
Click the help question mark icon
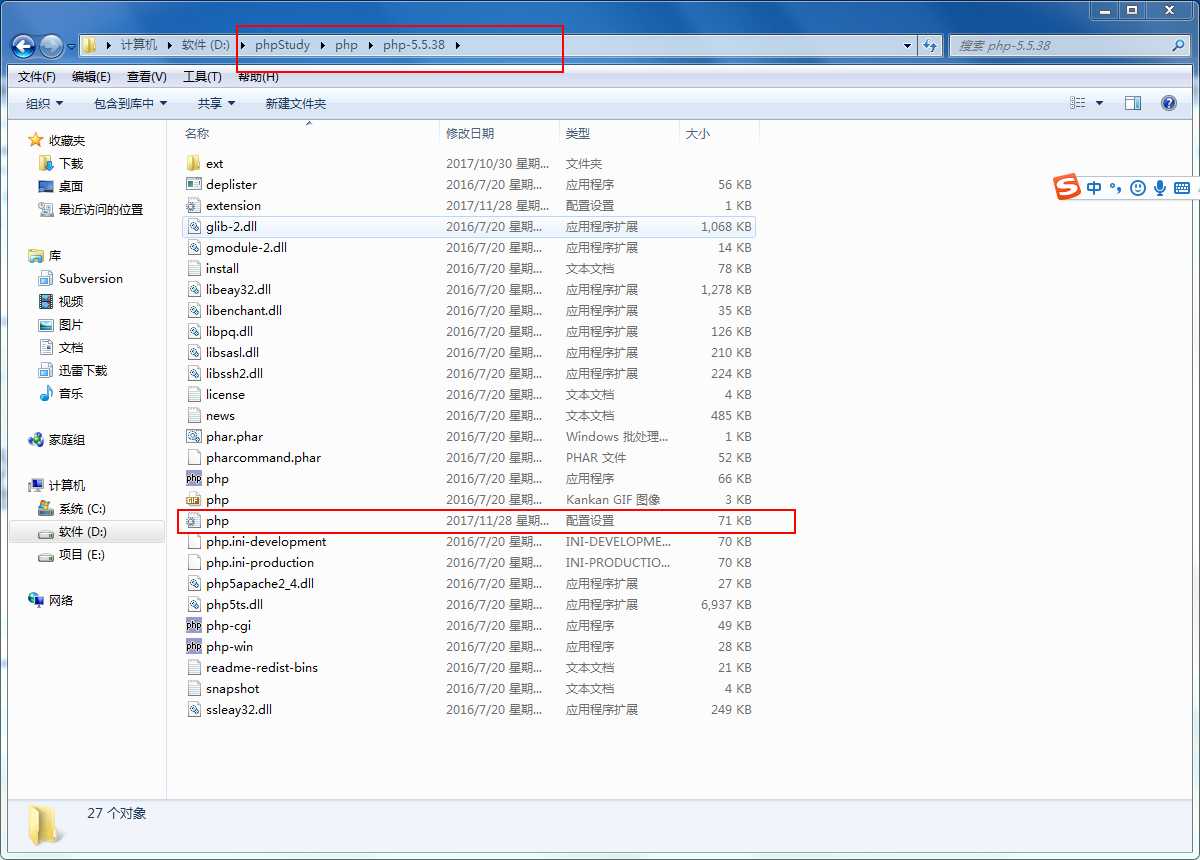coord(1168,103)
